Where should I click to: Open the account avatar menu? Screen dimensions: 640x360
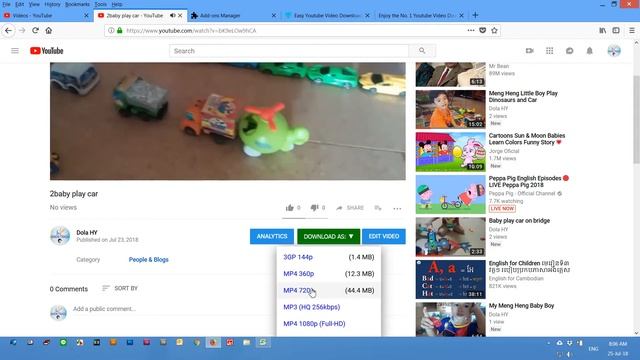(614, 51)
